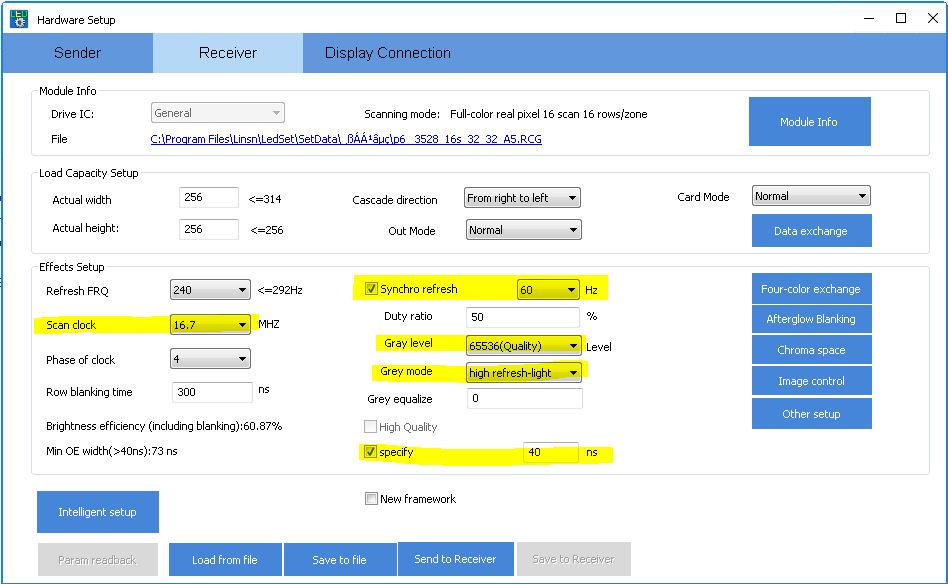
Task: Open the RCG file path link
Action: click(x=346, y=139)
